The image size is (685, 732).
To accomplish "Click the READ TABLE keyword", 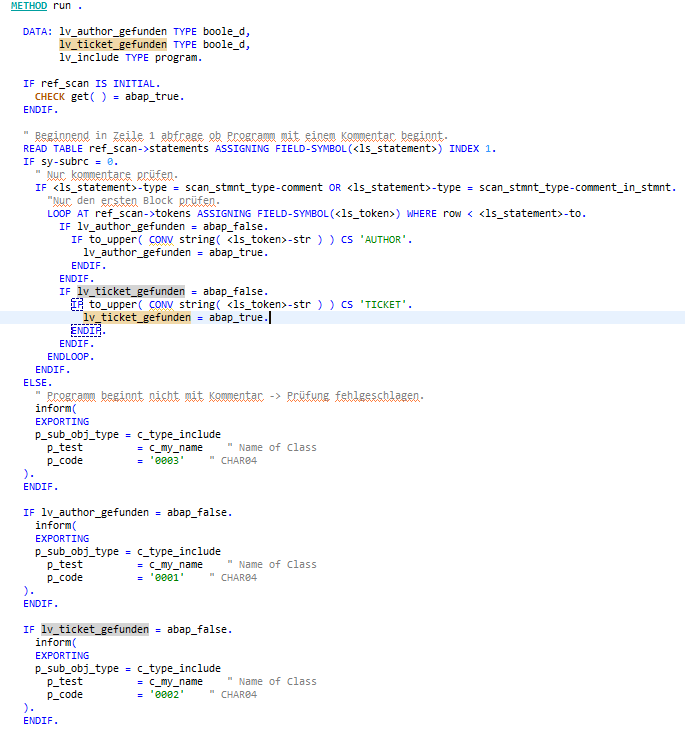I will (53, 149).
